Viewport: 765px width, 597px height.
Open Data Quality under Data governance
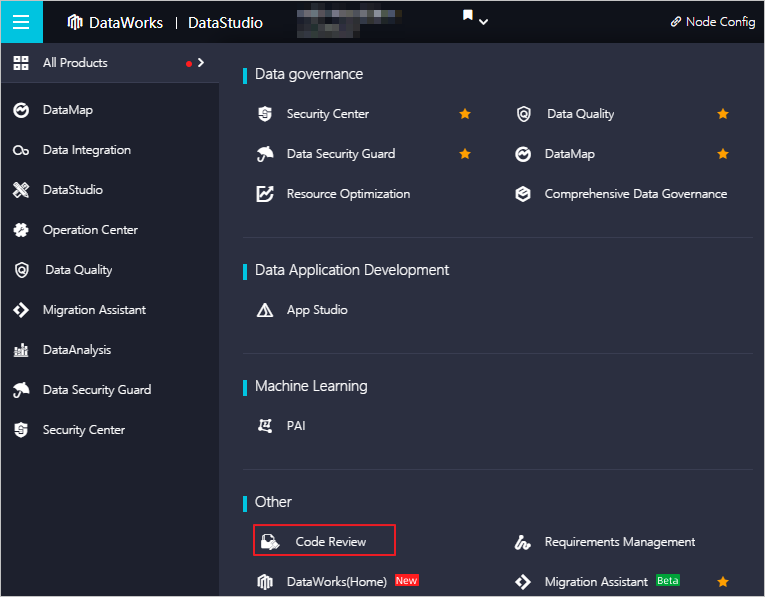[581, 114]
